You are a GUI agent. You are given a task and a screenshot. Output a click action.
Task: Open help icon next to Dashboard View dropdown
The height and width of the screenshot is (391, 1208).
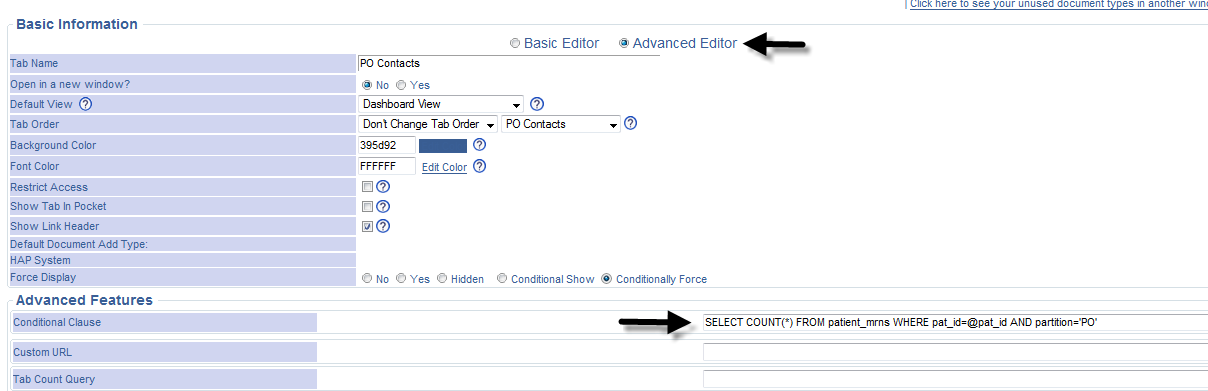[537, 104]
